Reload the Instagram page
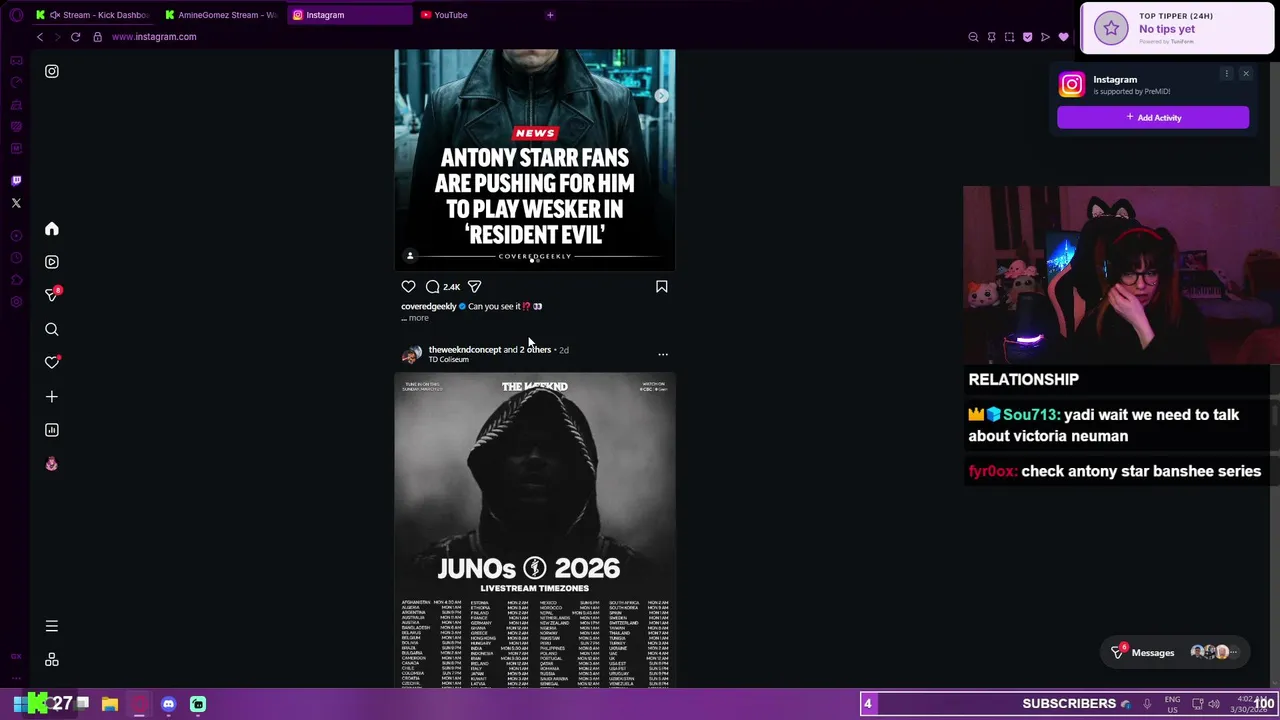The width and height of the screenshot is (1280, 720). tap(75, 37)
